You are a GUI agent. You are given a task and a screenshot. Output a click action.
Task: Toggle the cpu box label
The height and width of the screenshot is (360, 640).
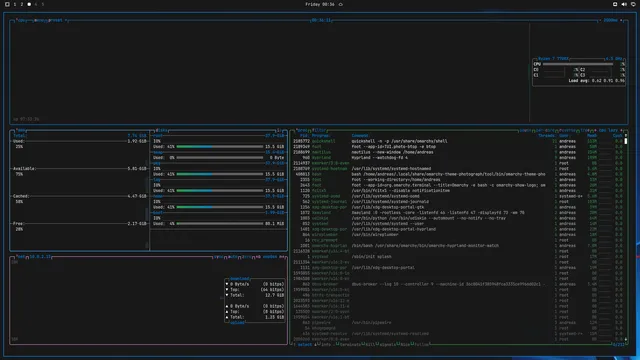(x=21, y=20)
